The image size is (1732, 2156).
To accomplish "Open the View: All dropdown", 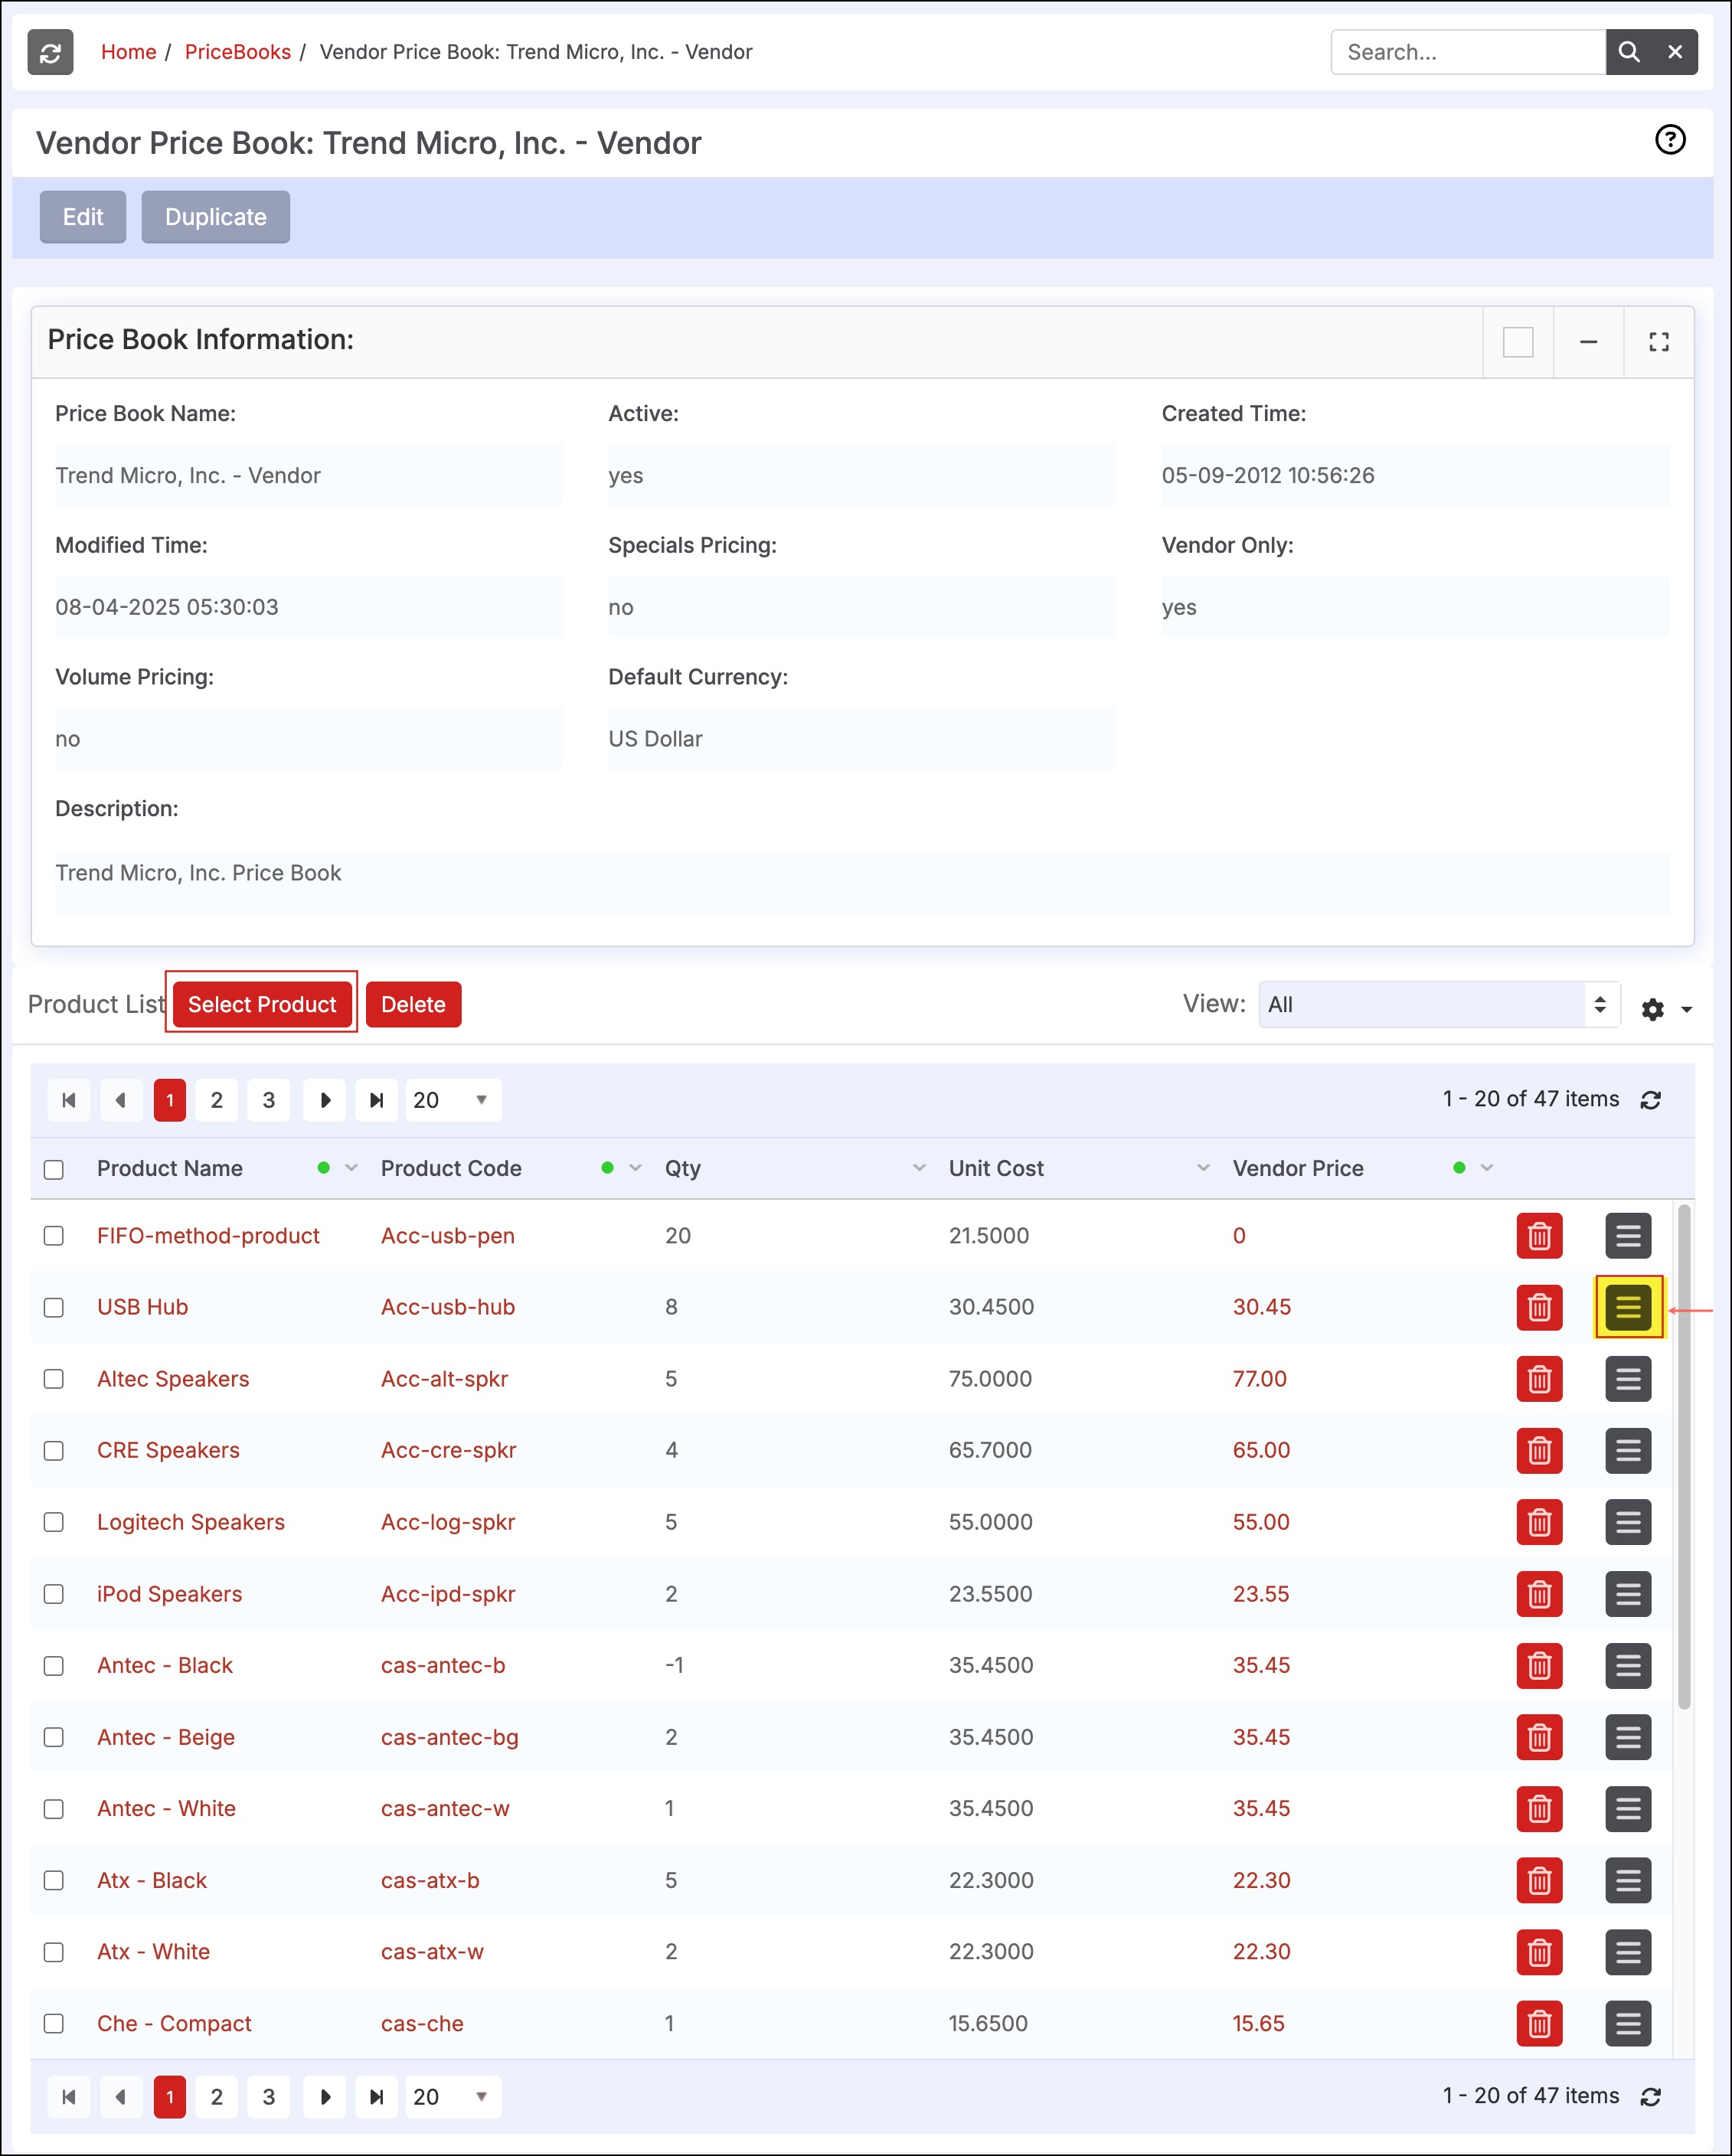I will [x=1439, y=1004].
